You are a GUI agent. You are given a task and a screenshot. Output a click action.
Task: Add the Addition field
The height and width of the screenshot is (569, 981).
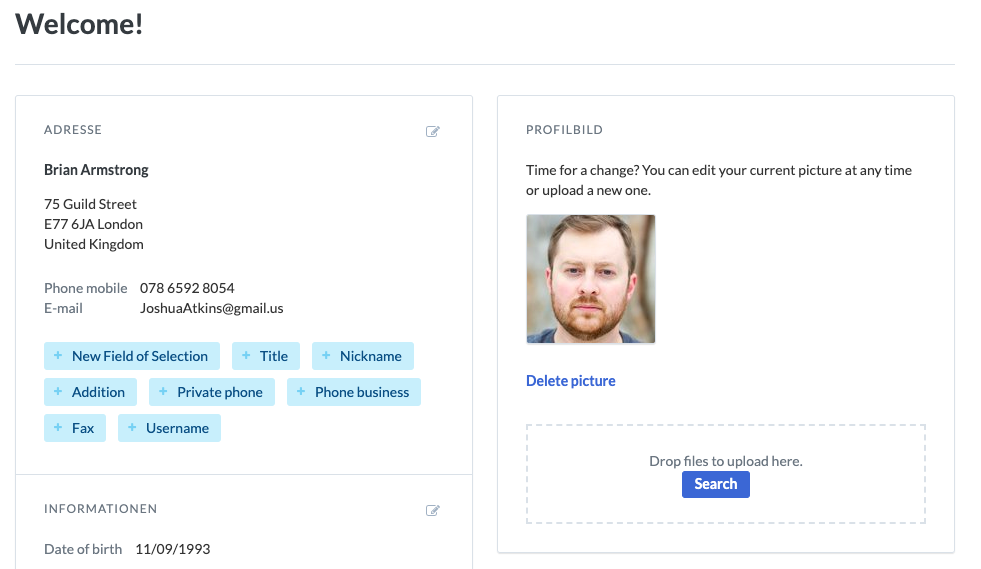click(90, 392)
